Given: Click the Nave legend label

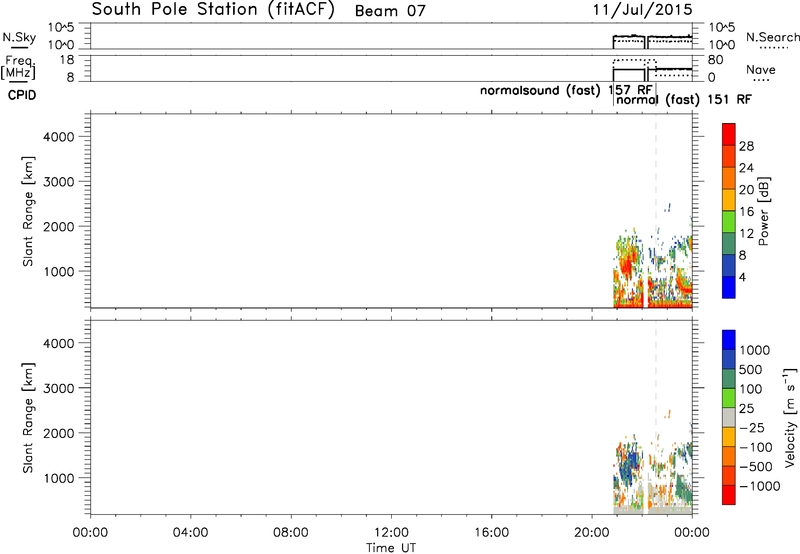Looking at the screenshot, I should tap(761, 69).
